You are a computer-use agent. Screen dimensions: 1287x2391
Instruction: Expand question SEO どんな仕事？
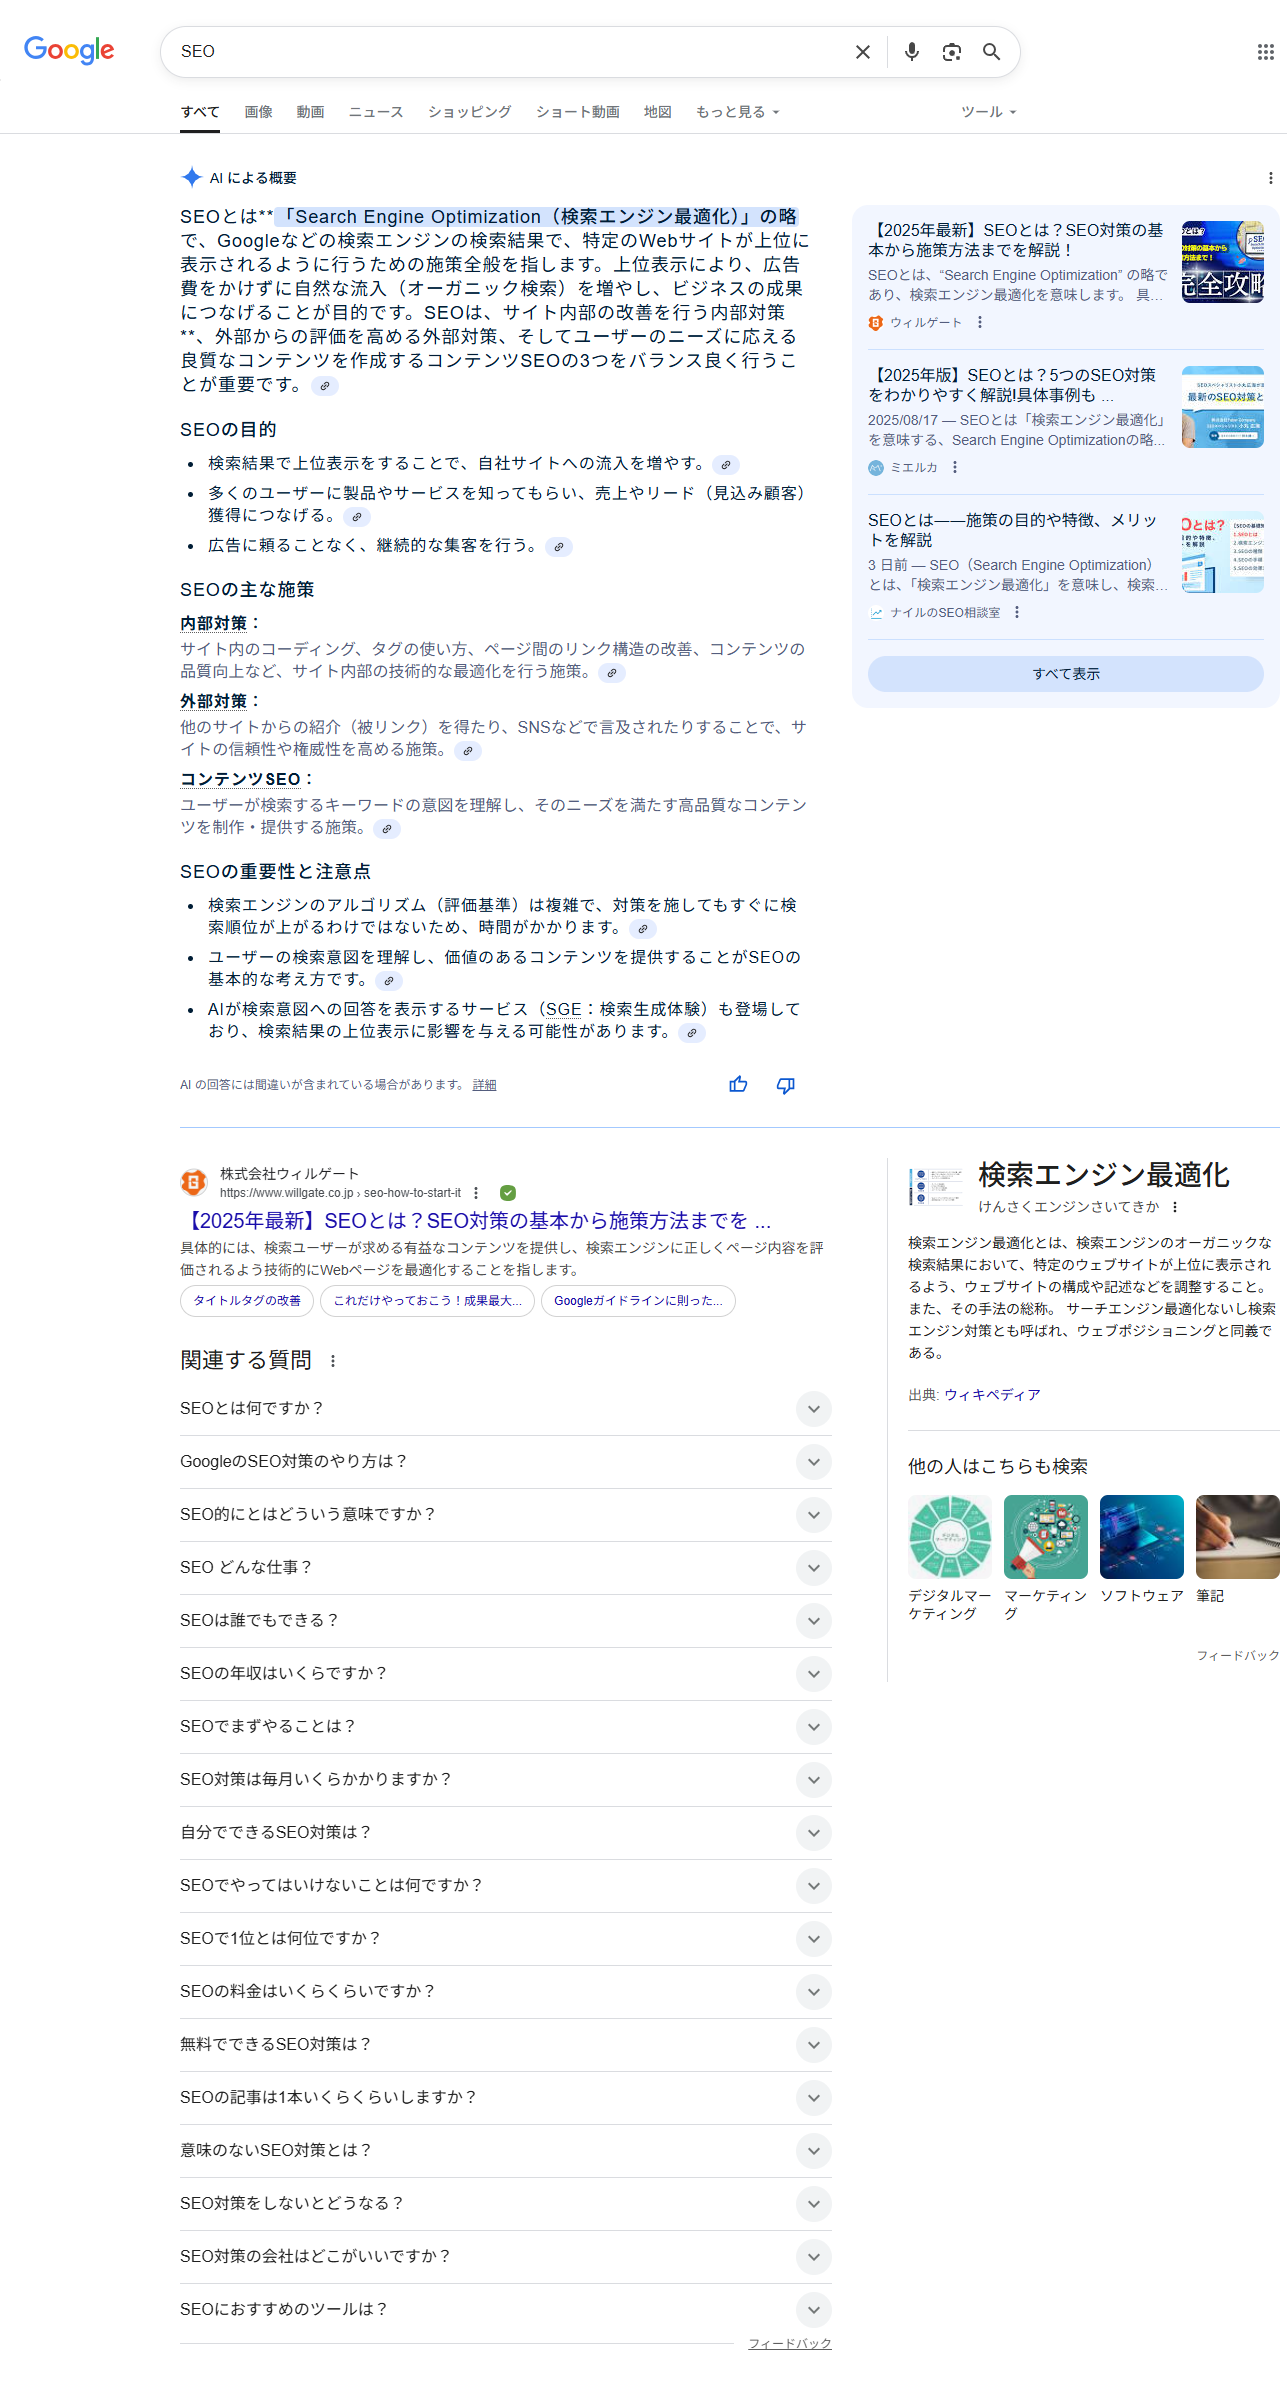(506, 1568)
